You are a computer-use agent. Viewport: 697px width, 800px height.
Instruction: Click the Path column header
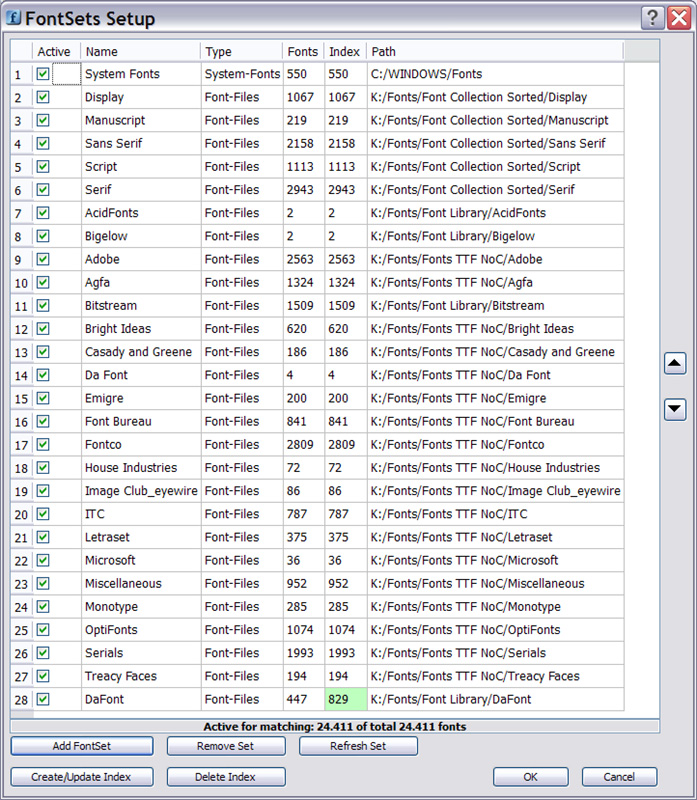point(495,52)
